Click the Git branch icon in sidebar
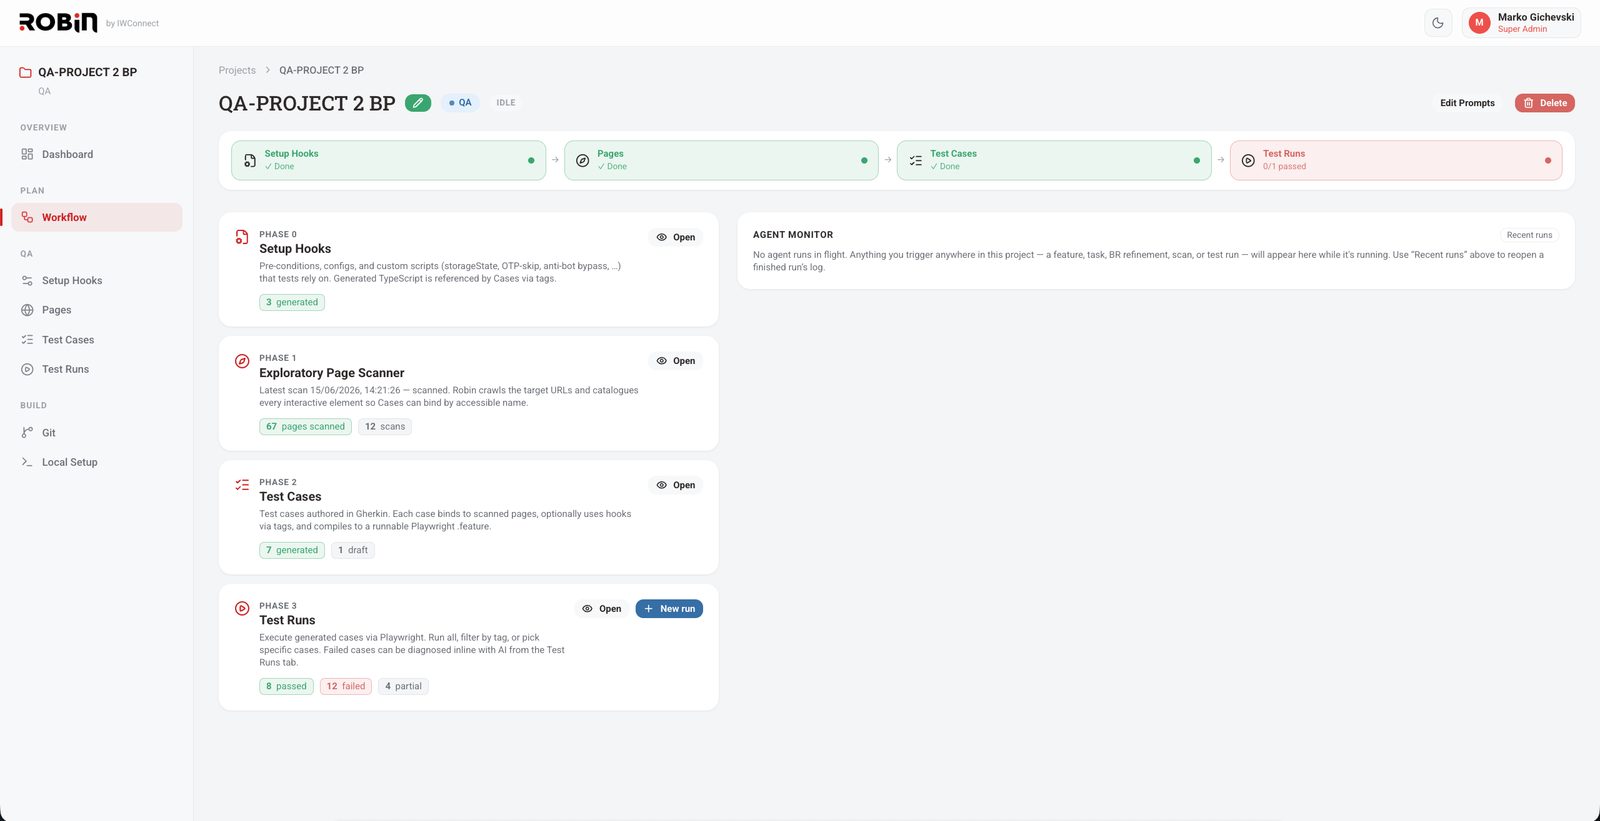 [x=27, y=433]
